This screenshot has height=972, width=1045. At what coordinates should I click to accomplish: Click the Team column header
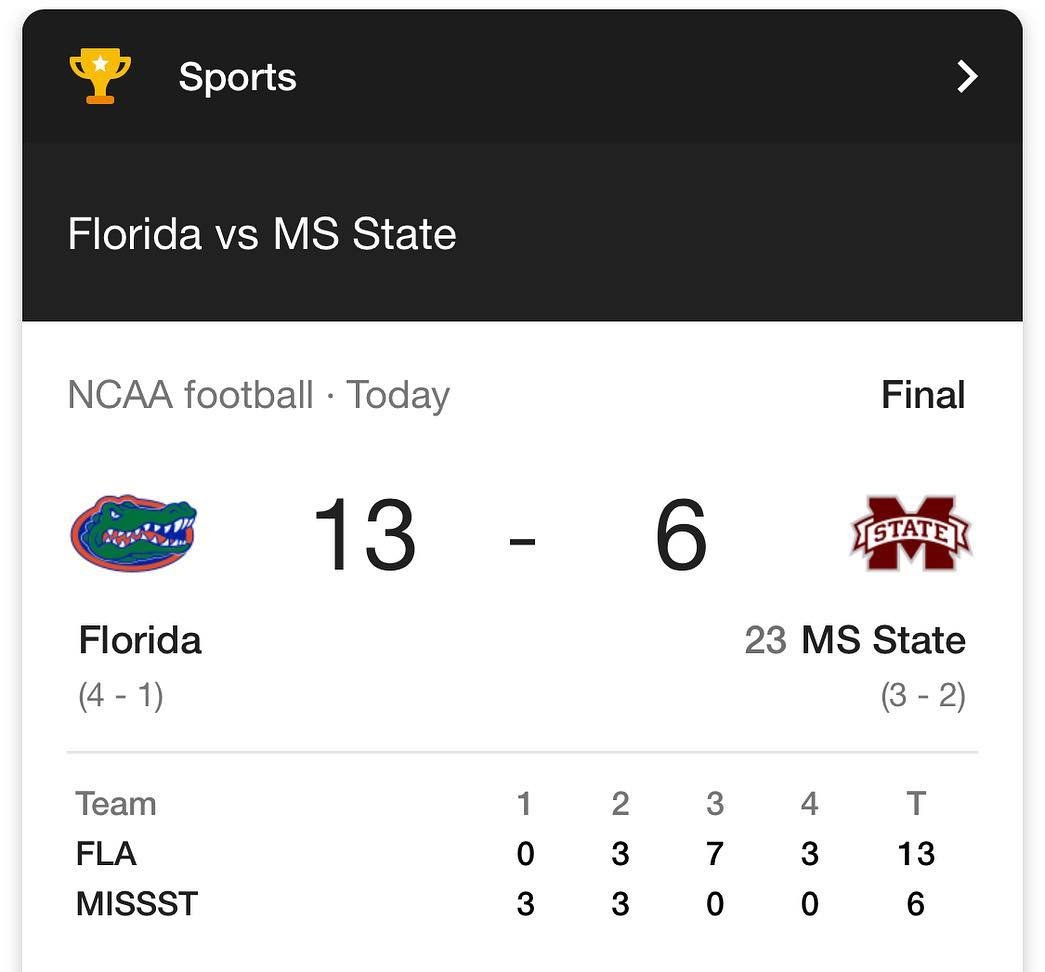[x=116, y=803]
